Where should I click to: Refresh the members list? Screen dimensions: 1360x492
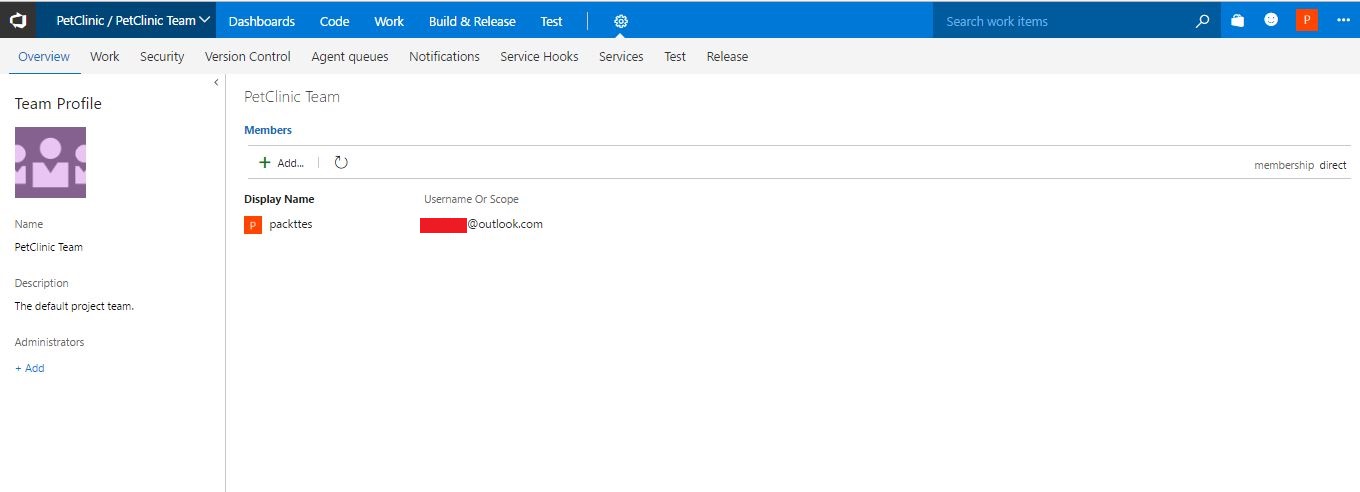click(x=341, y=162)
